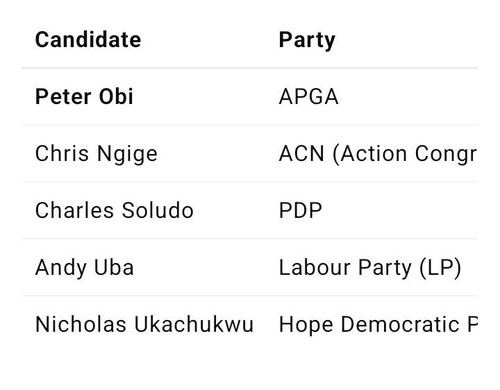Select the Charles Soludo cell
The height and width of the screenshot is (390, 500).
point(114,211)
